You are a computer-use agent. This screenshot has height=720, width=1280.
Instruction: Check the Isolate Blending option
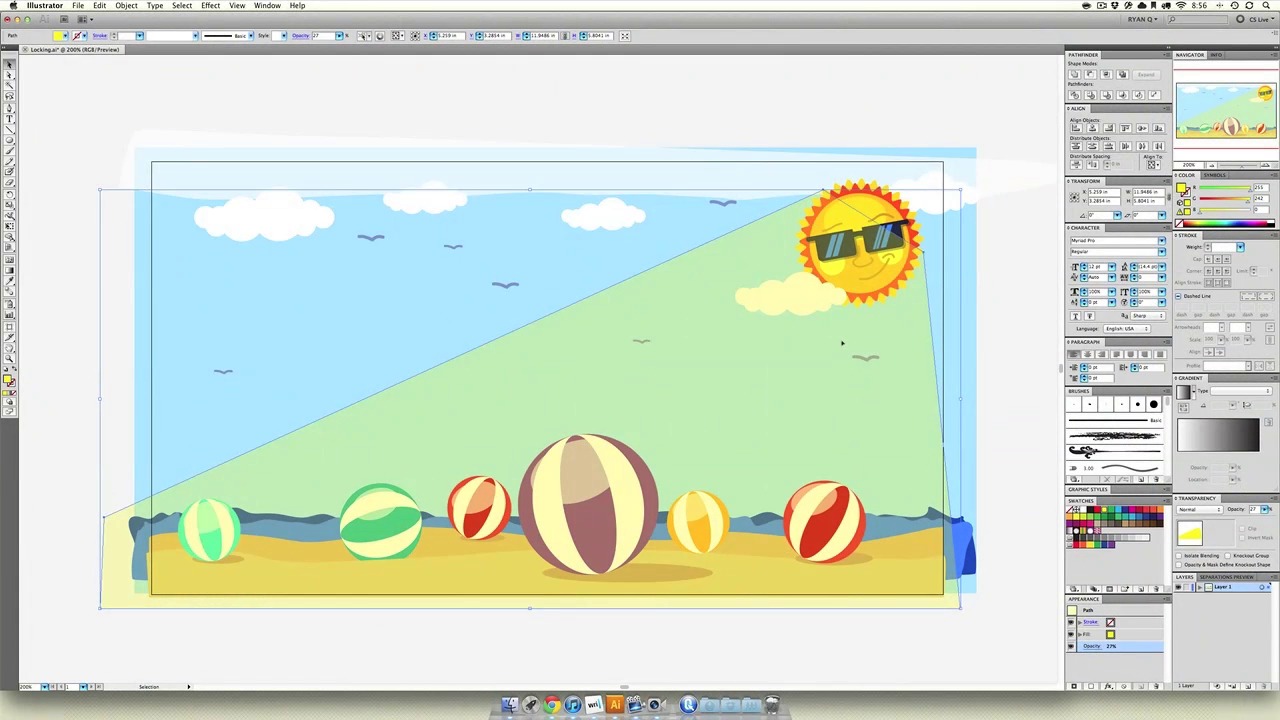[x=1178, y=556]
